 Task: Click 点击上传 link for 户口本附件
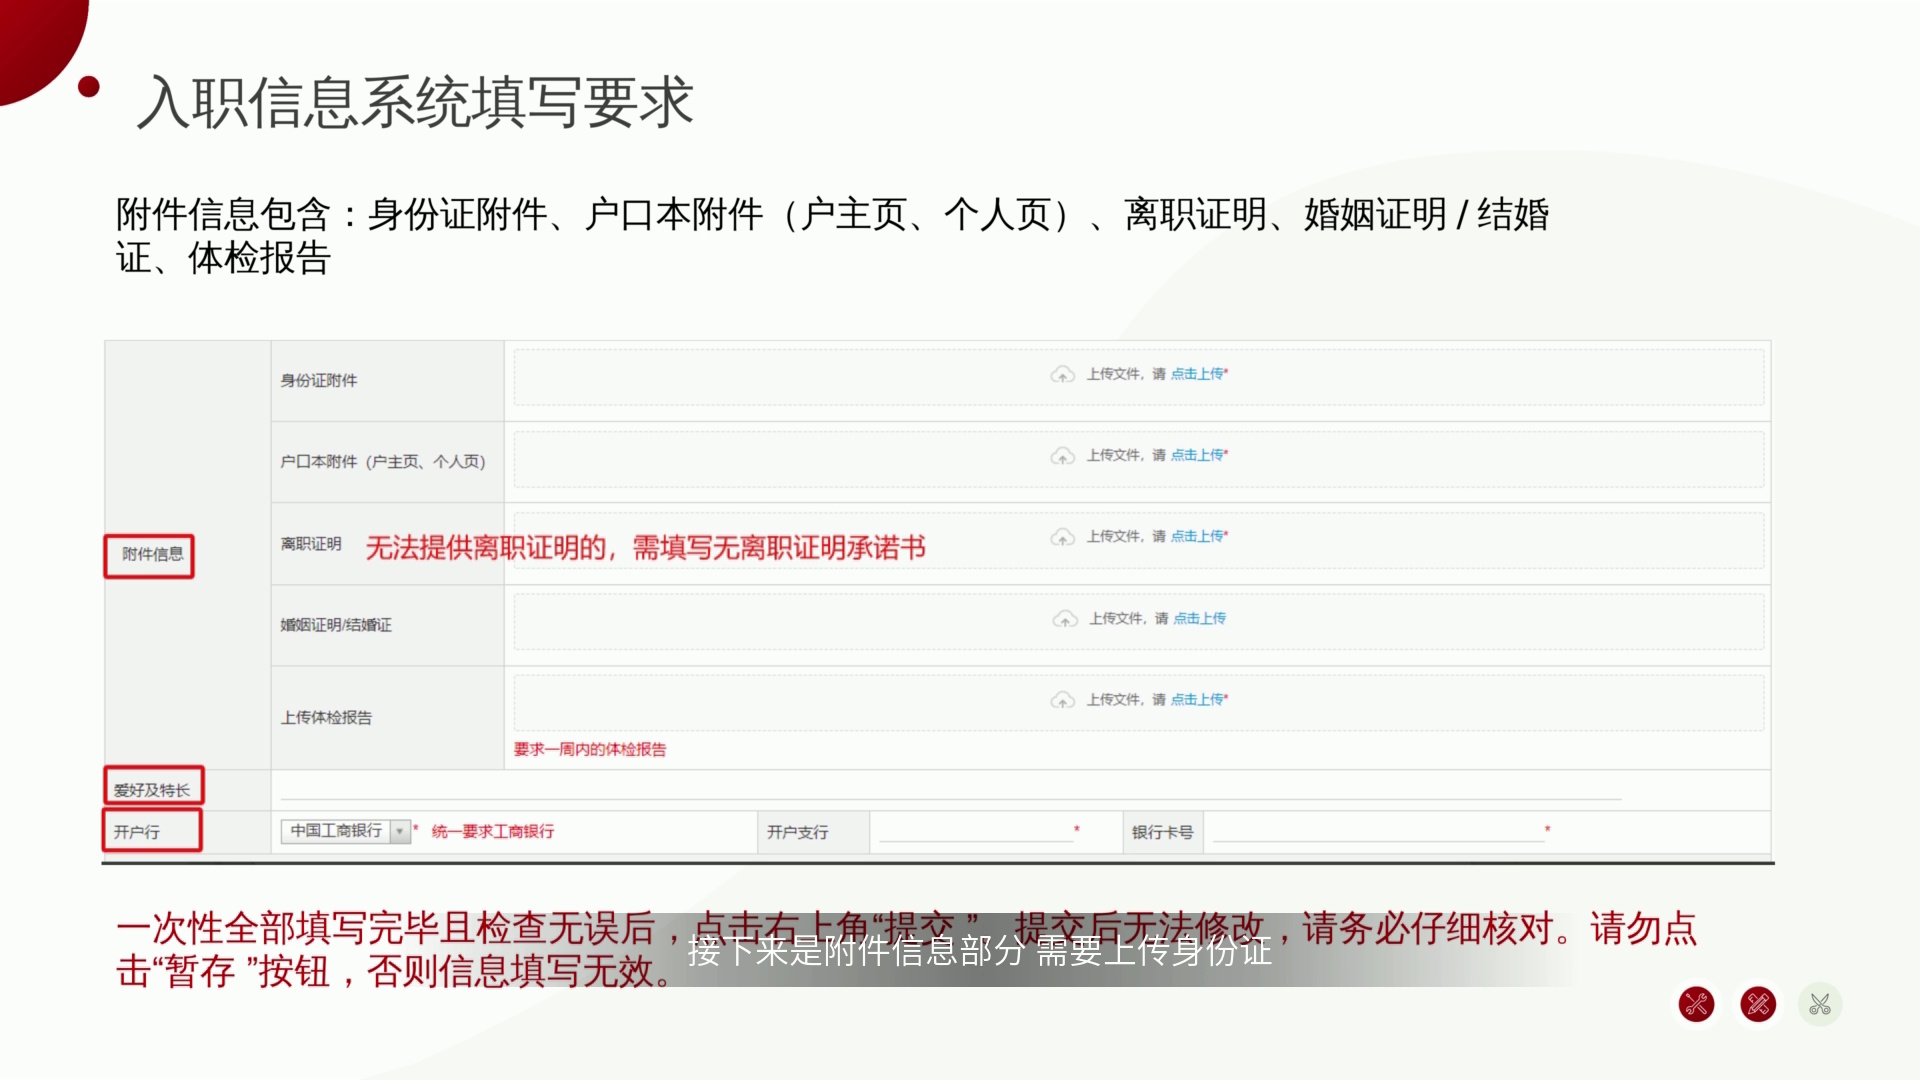(x=1197, y=455)
